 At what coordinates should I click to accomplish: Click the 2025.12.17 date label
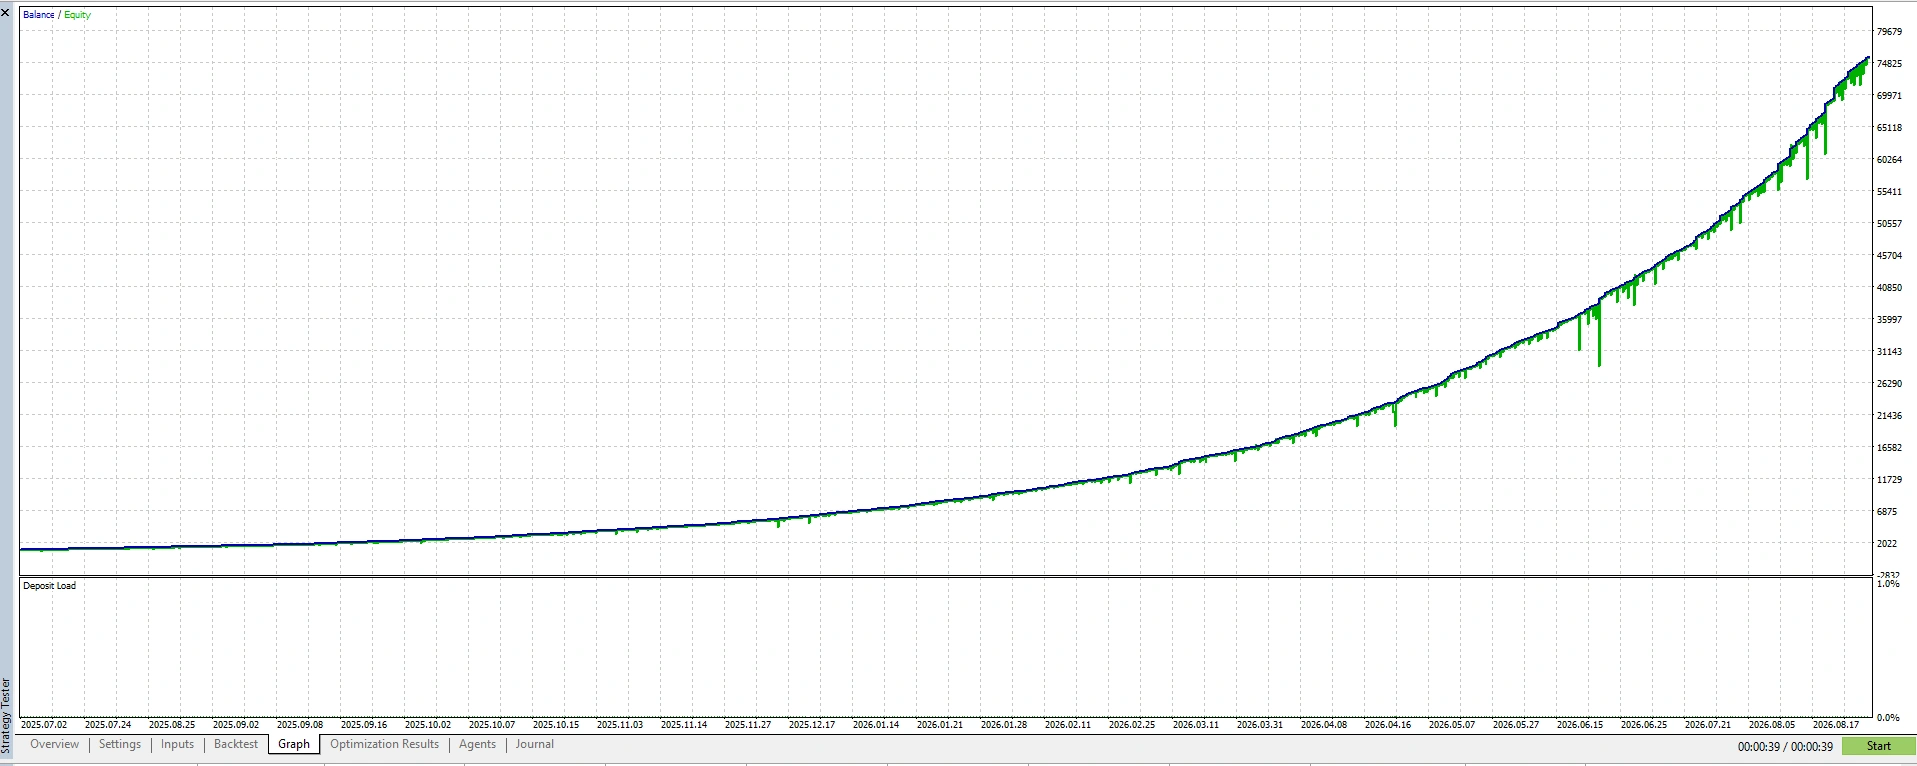coord(812,725)
